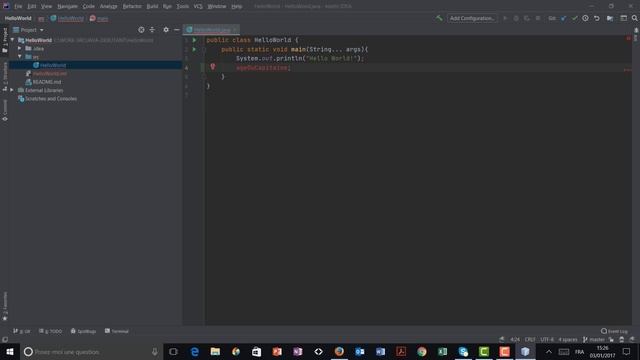Open the Help menu

pyautogui.click(x=237, y=6)
